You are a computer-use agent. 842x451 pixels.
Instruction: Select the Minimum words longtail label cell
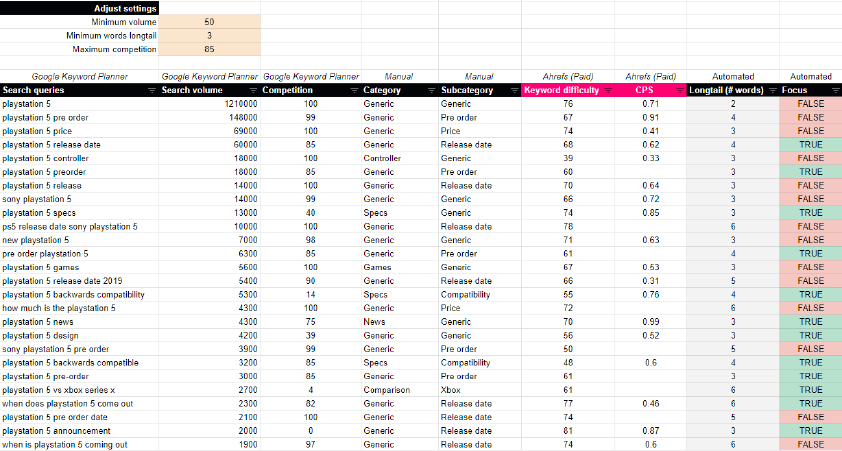pos(79,35)
